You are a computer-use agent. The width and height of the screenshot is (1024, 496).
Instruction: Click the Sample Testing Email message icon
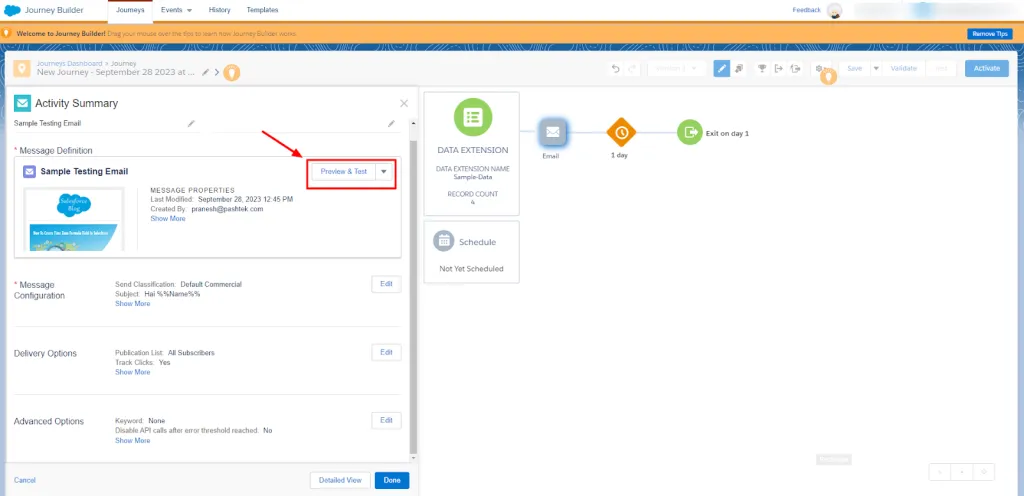pyautogui.click(x=29, y=172)
